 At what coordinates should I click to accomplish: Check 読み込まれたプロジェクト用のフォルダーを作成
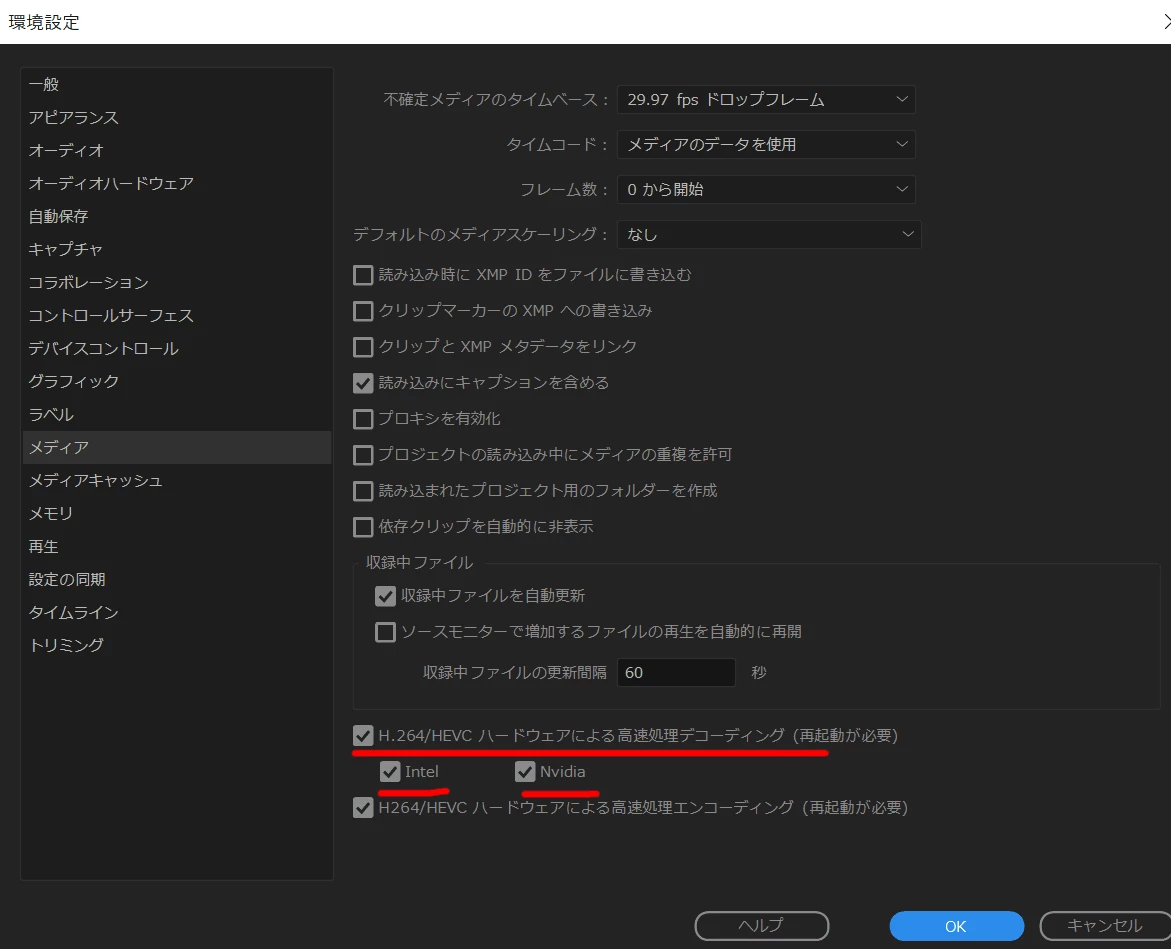click(x=363, y=491)
